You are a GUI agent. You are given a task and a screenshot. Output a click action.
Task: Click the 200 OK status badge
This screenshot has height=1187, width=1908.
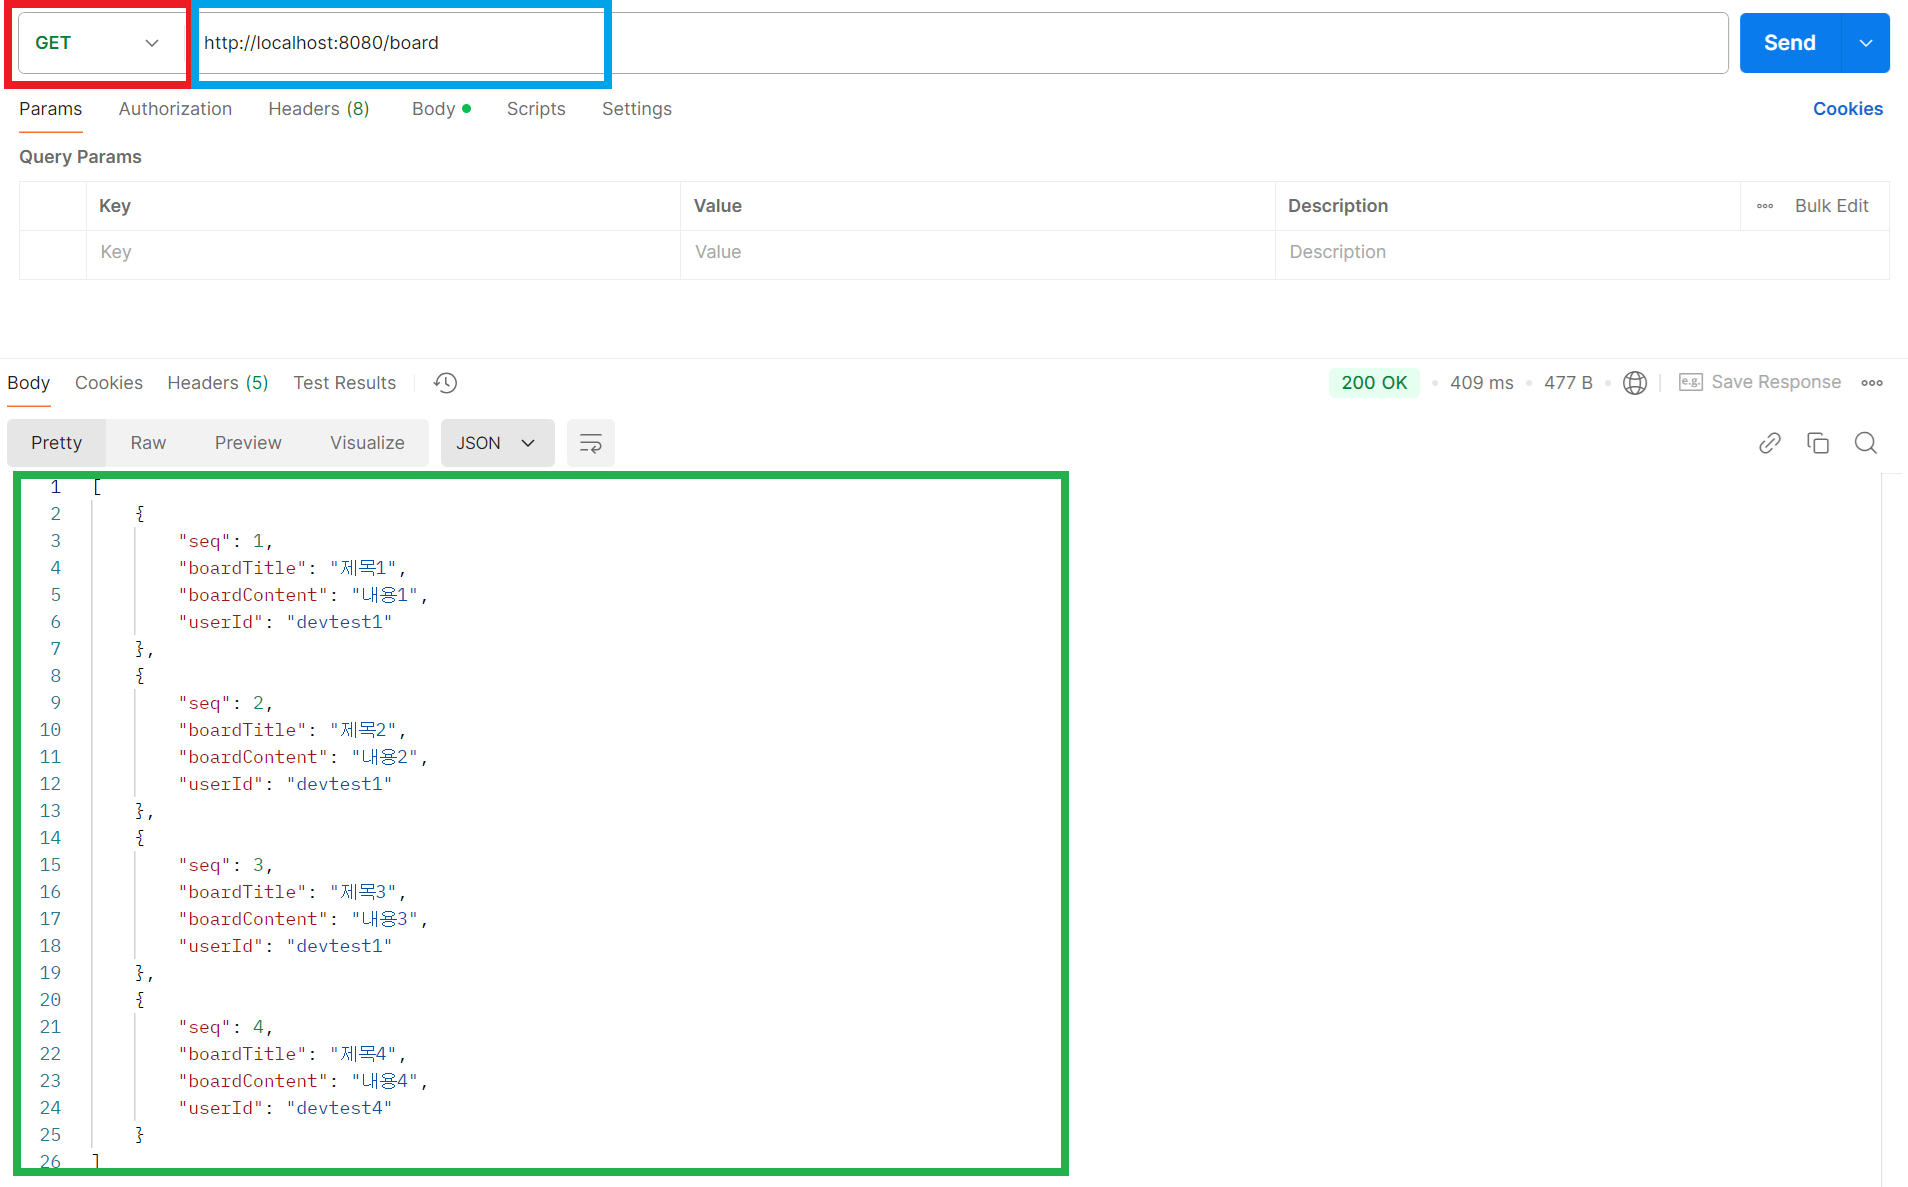[1374, 383]
